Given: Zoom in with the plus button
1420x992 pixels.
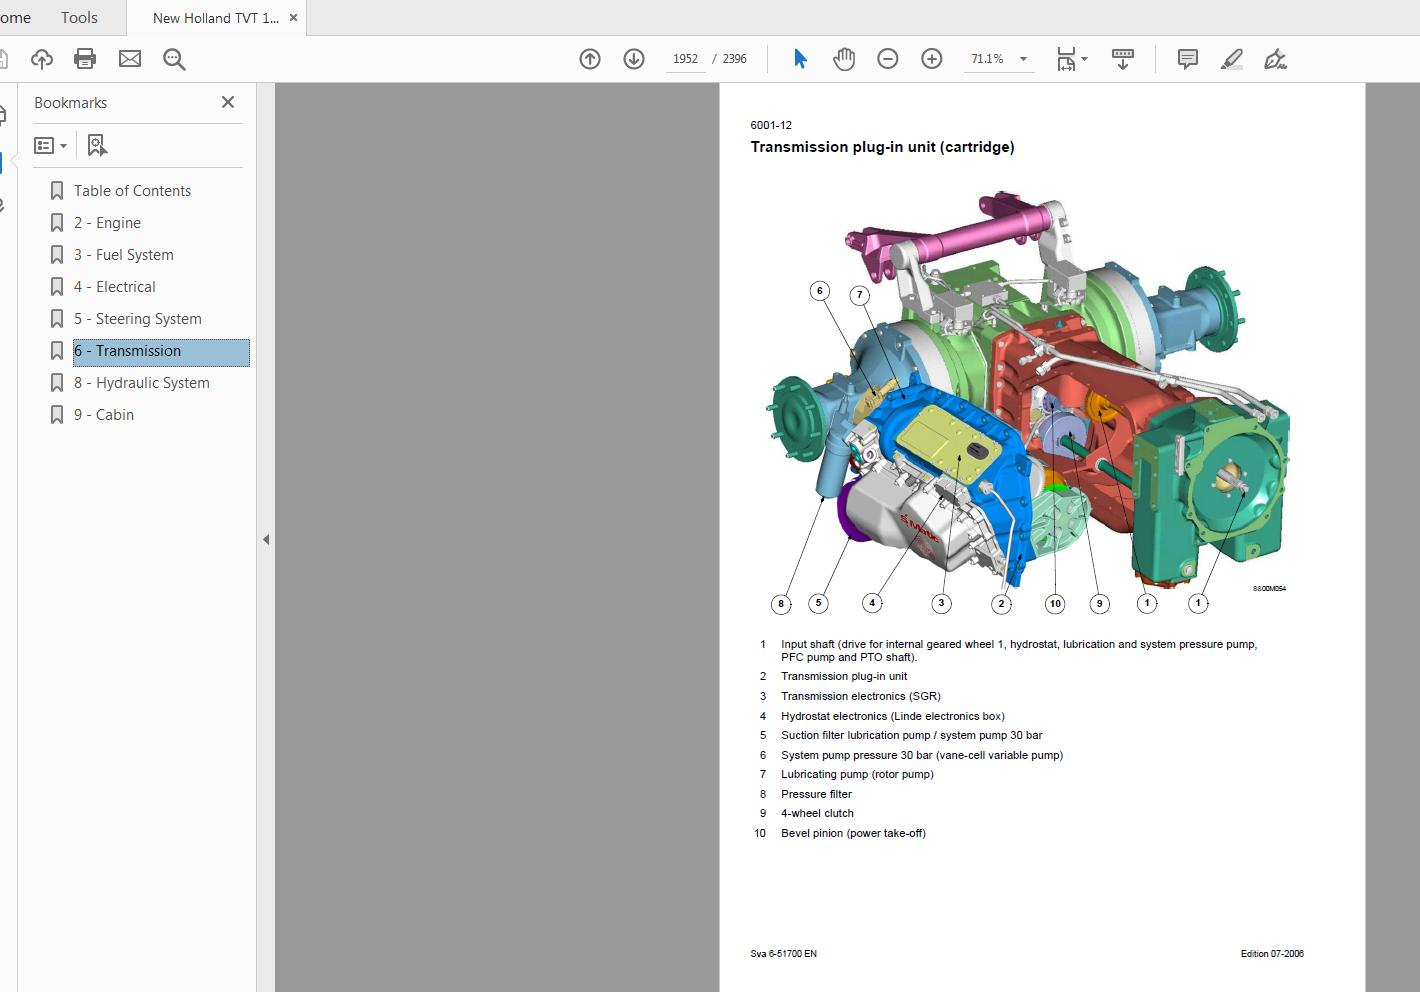Looking at the screenshot, I should point(932,59).
